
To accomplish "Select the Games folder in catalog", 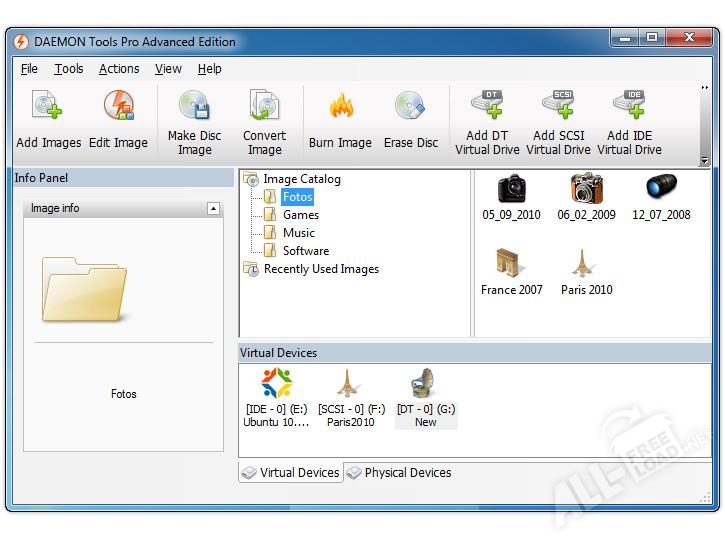I will tap(300, 215).
